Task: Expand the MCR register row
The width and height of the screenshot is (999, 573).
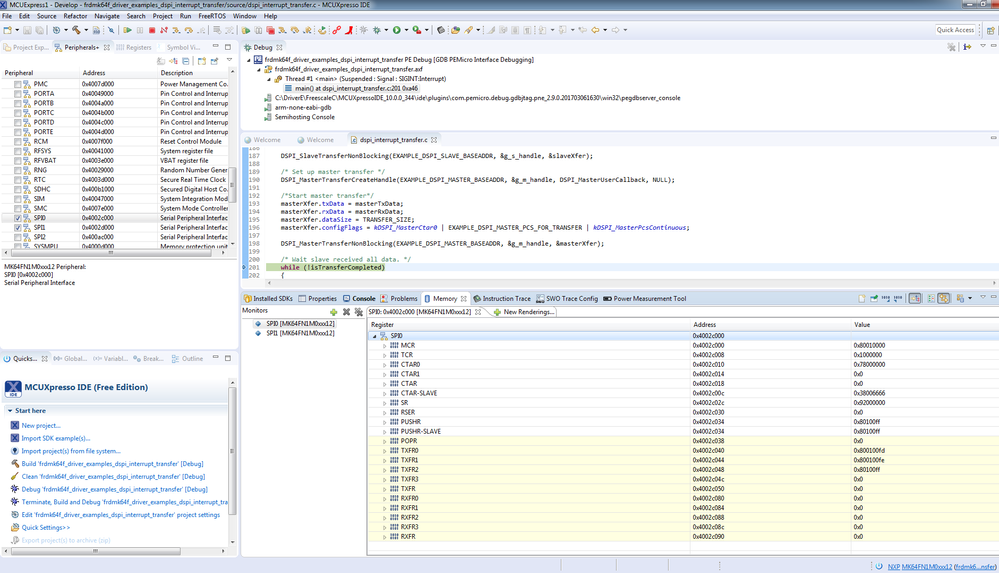Action: (x=385, y=345)
